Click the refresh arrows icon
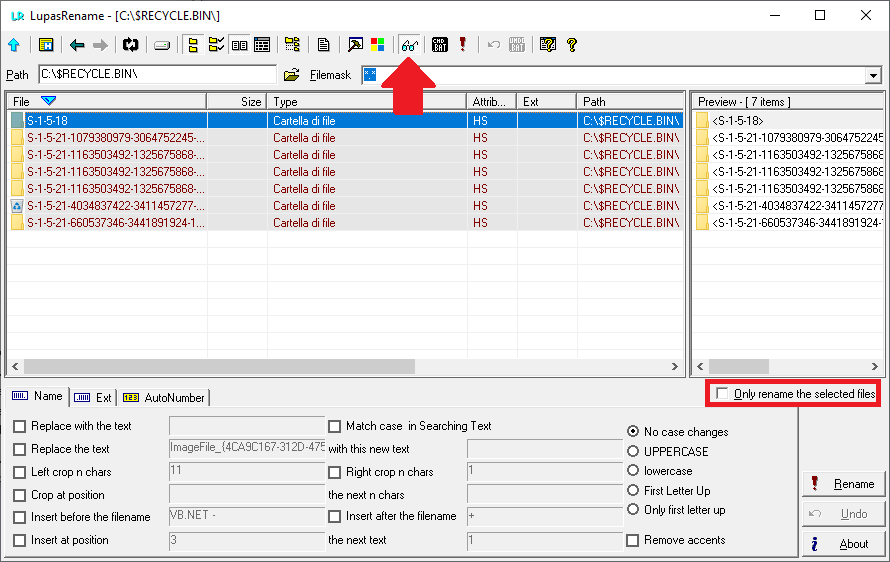Screen dimensions: 890x562 pos(130,45)
